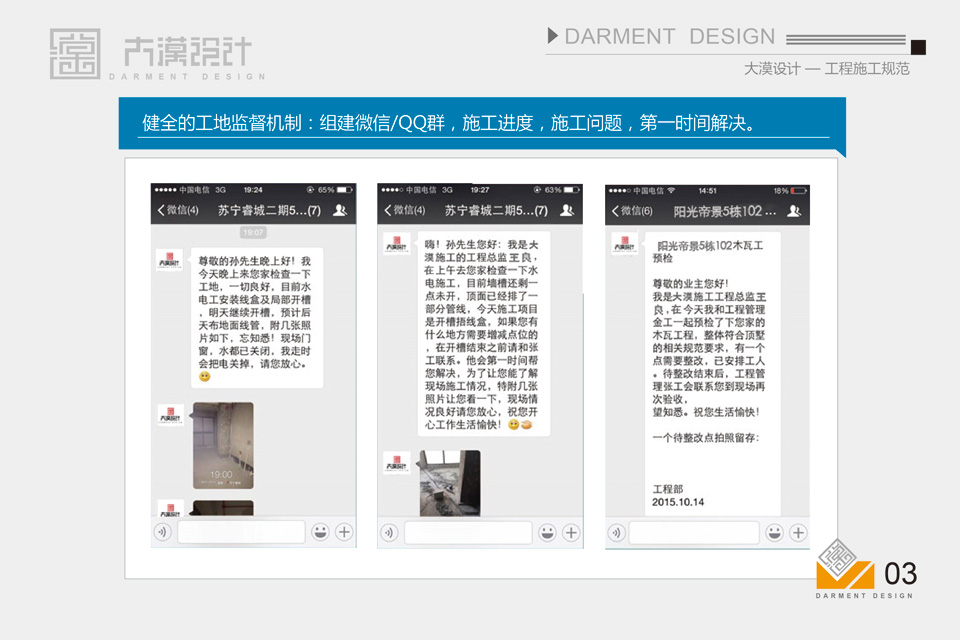Open construction photo in 19:27 chat
Image resolution: width=960 pixels, height=640 pixels.
click(450, 483)
